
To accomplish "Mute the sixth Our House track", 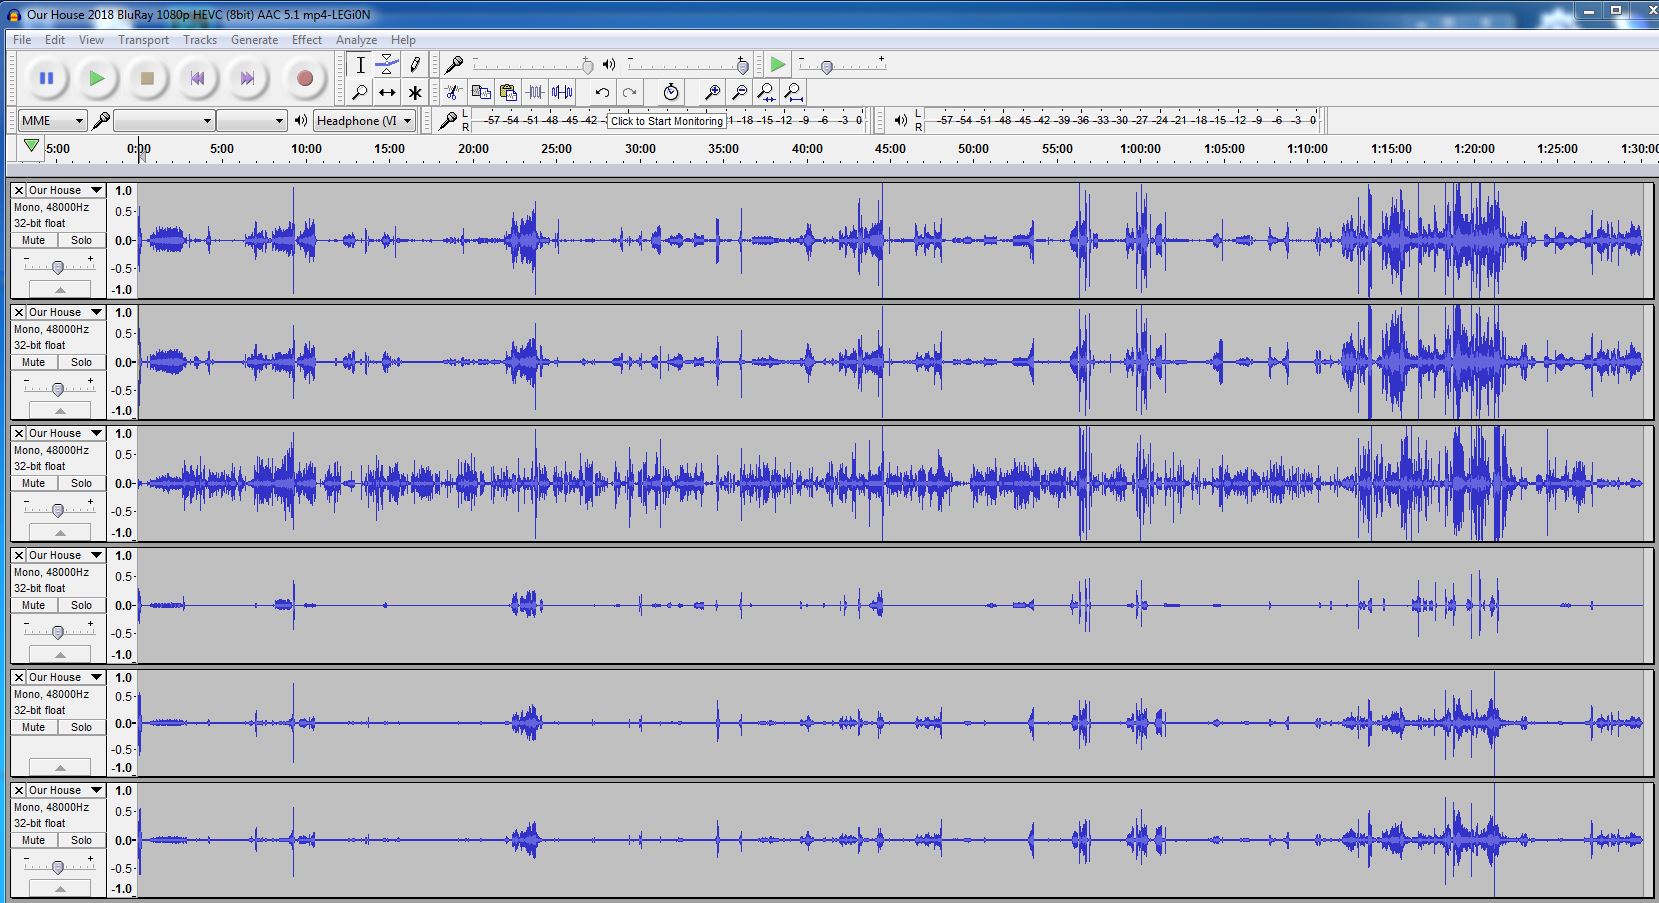I will pos(34,840).
